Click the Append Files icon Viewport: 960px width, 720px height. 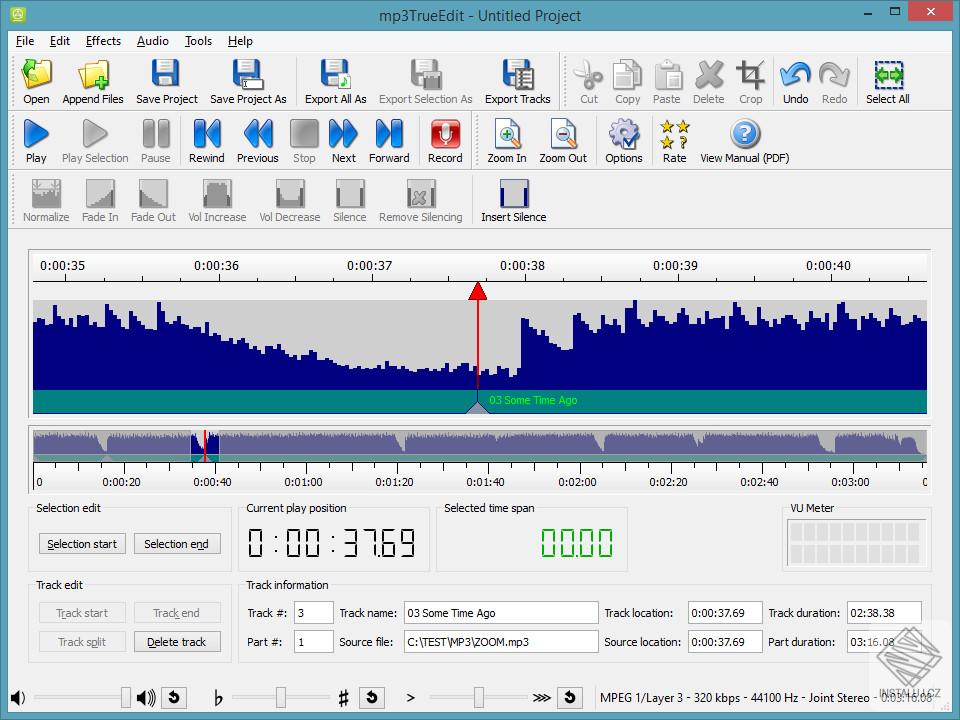(x=93, y=76)
